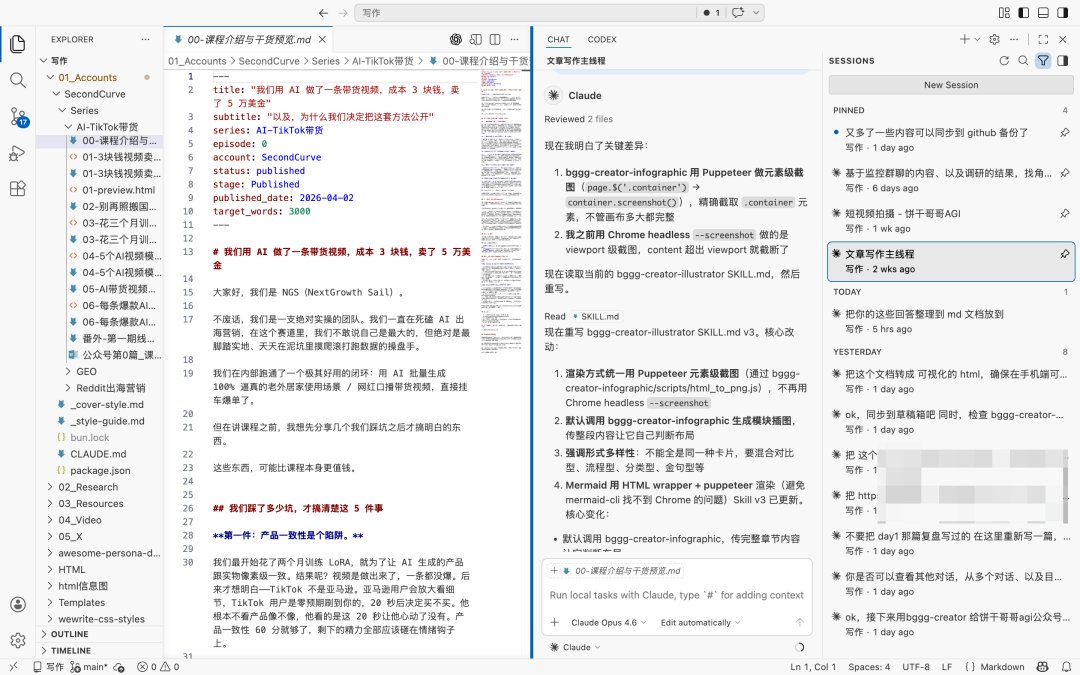This screenshot has width=1080, height=675.
Task: Open Run and Debug view
Action: pos(18,153)
